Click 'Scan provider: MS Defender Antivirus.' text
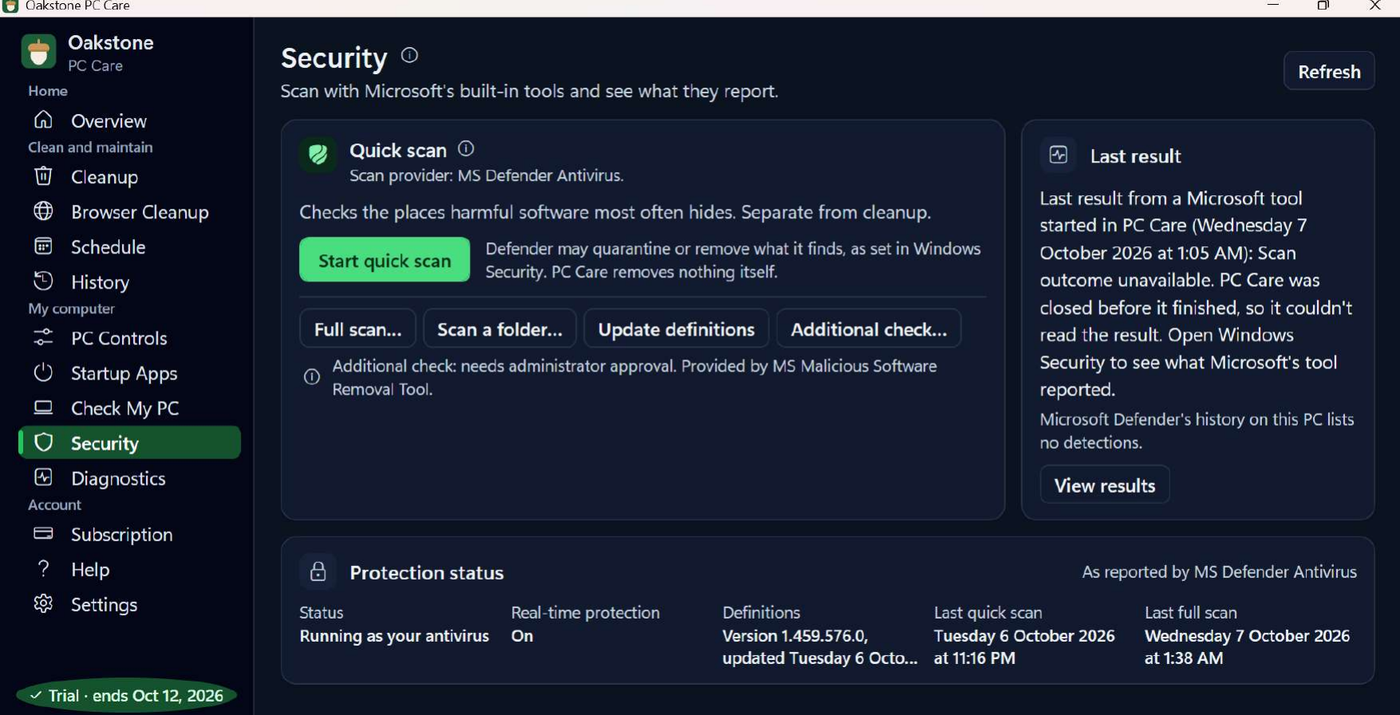The height and width of the screenshot is (715, 1400). pos(486,176)
